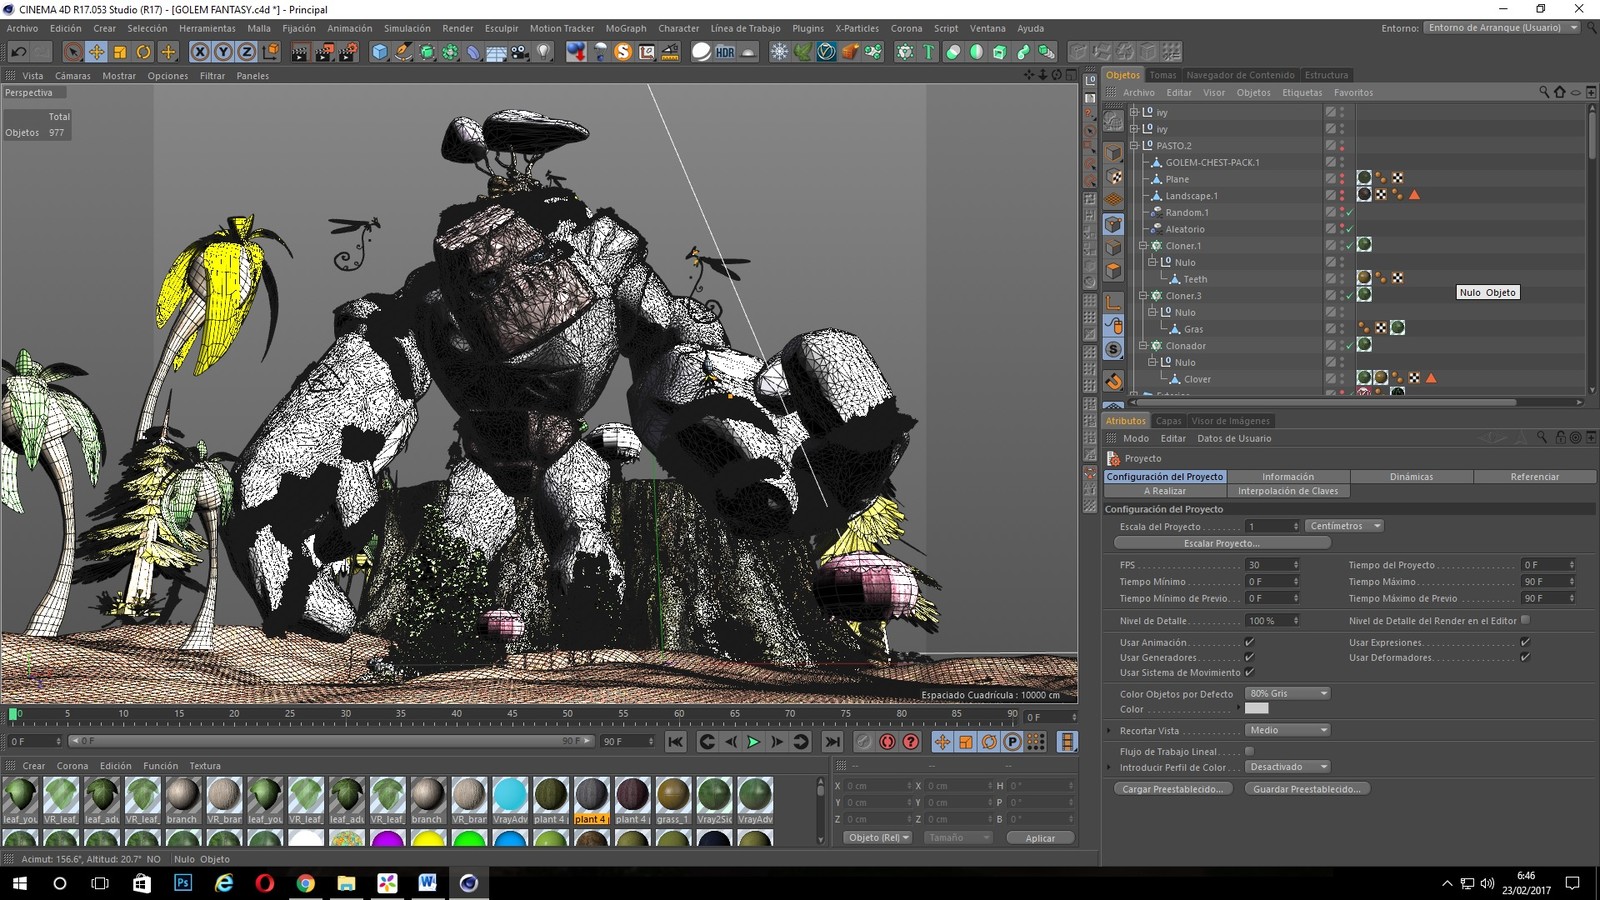
Task: Click the record active objects button
Action: click(863, 742)
